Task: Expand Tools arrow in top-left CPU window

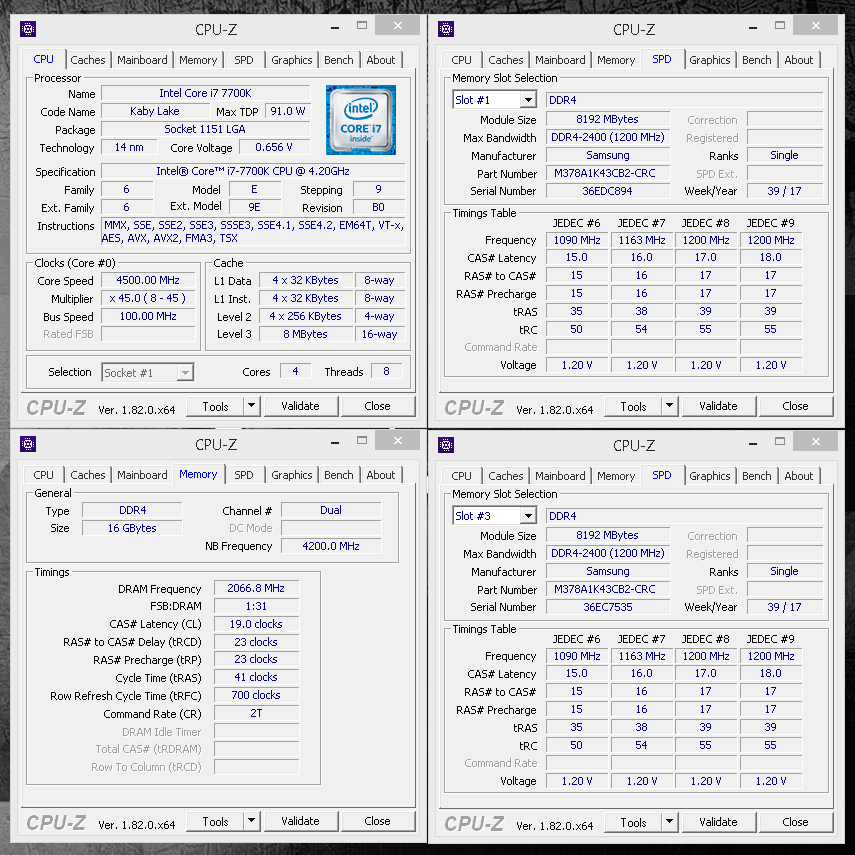Action: 251,406
